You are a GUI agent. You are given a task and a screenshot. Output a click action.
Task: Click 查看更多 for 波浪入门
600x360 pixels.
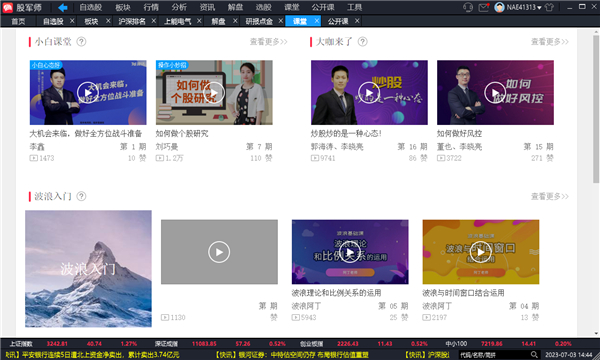coord(550,196)
